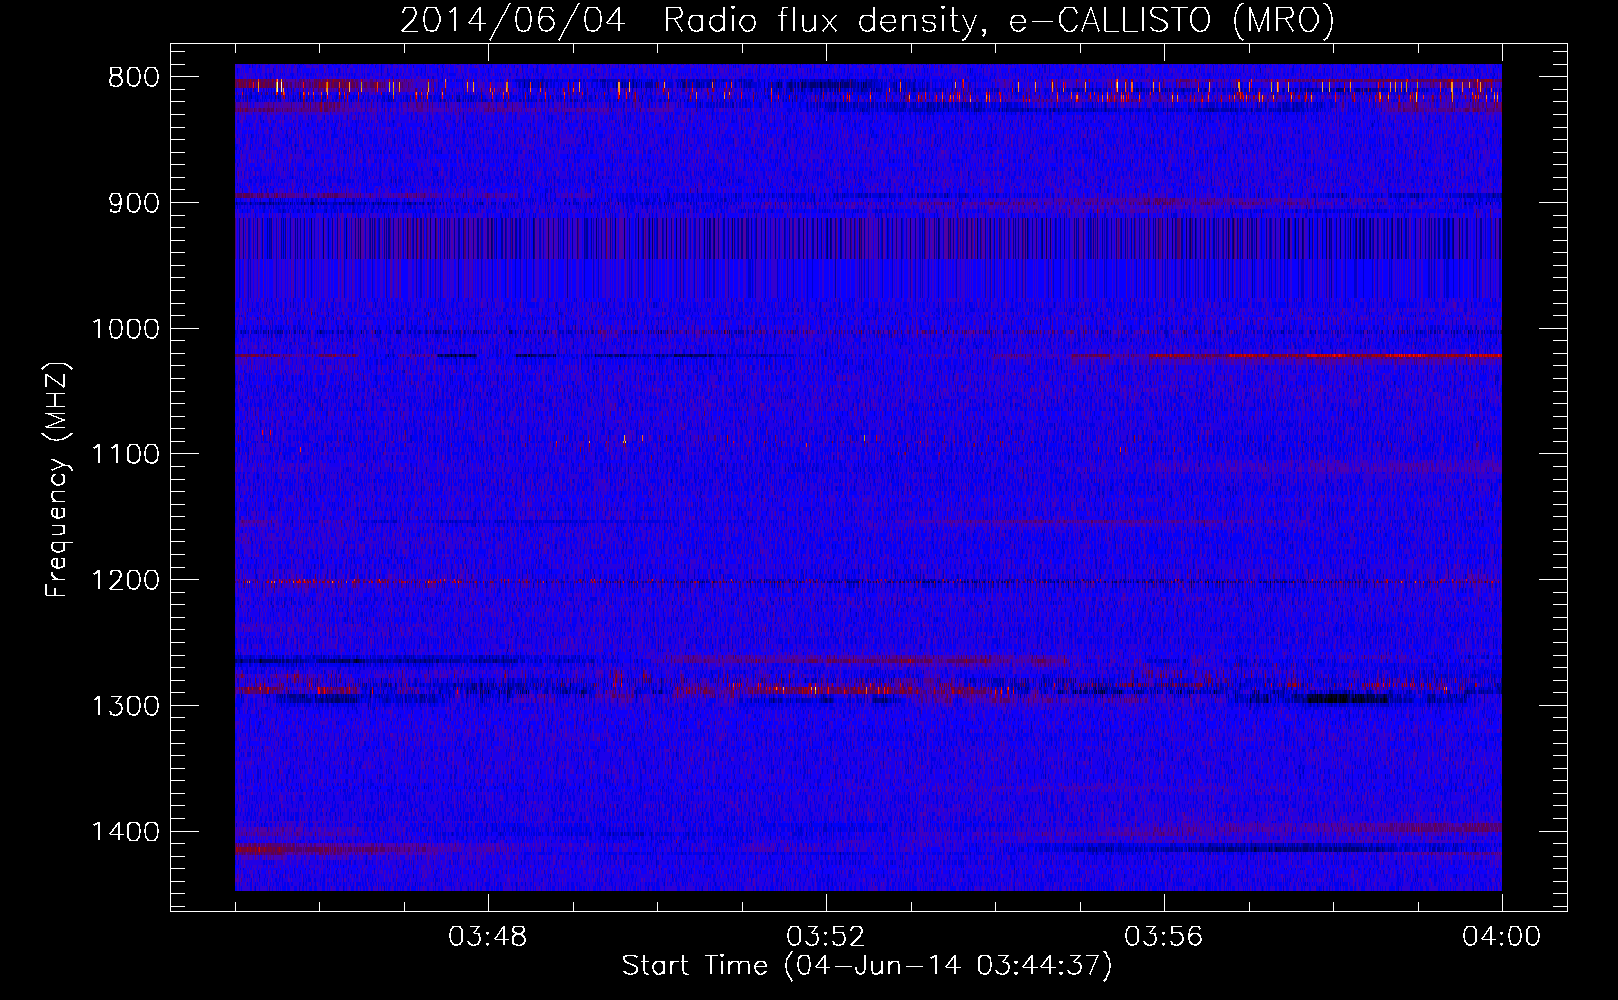The height and width of the screenshot is (1000, 1618).
Task: Click the 04:00 time axis label
Action: tap(1502, 937)
